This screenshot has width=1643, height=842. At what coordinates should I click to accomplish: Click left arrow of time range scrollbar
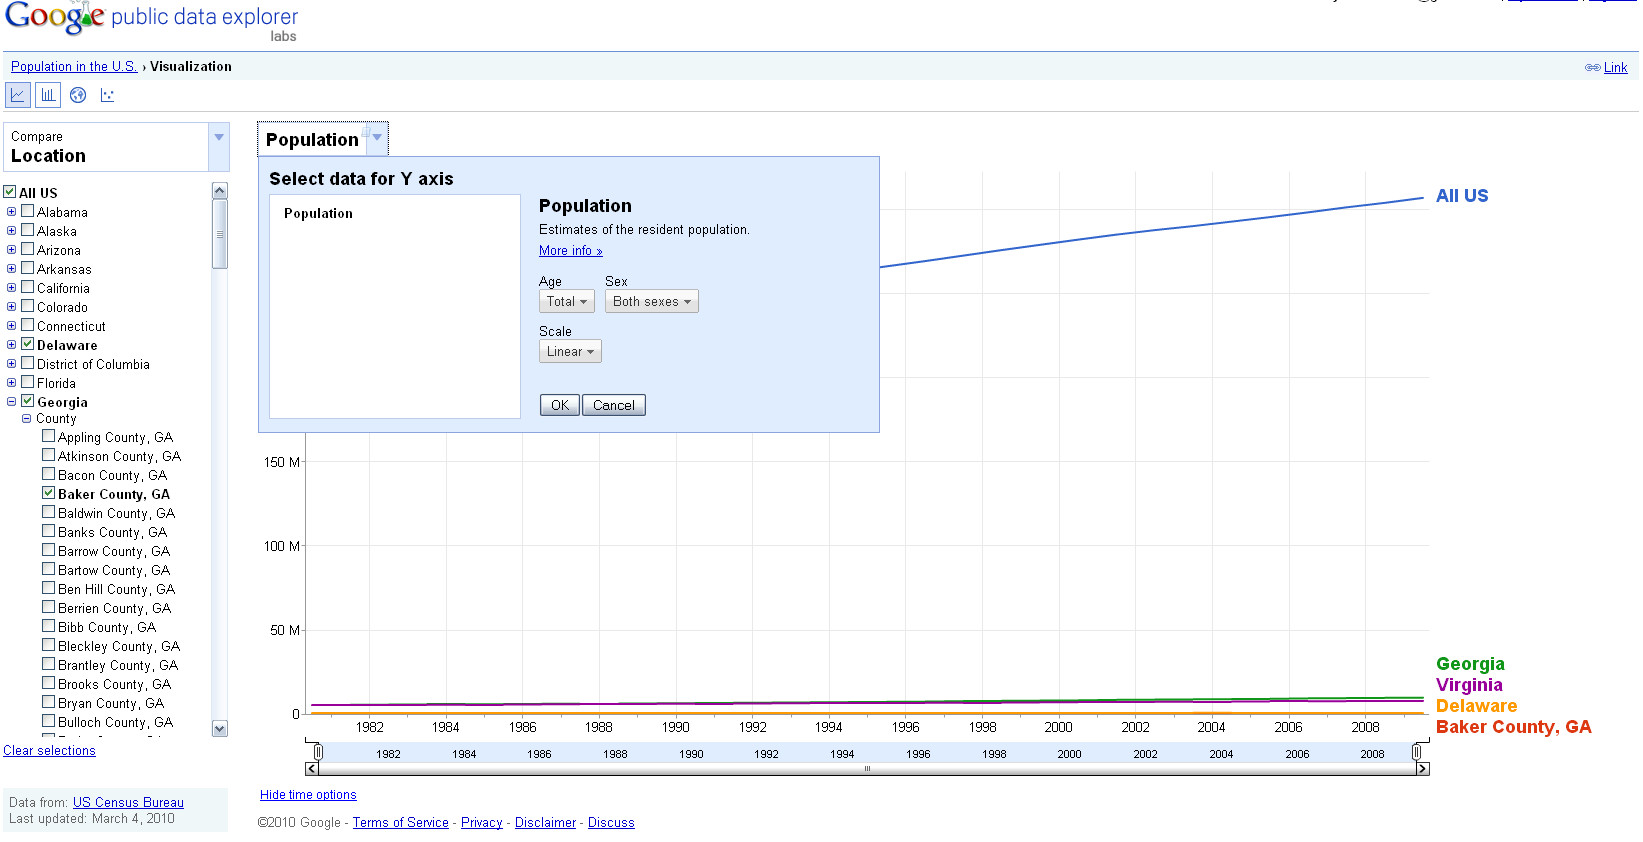[312, 769]
